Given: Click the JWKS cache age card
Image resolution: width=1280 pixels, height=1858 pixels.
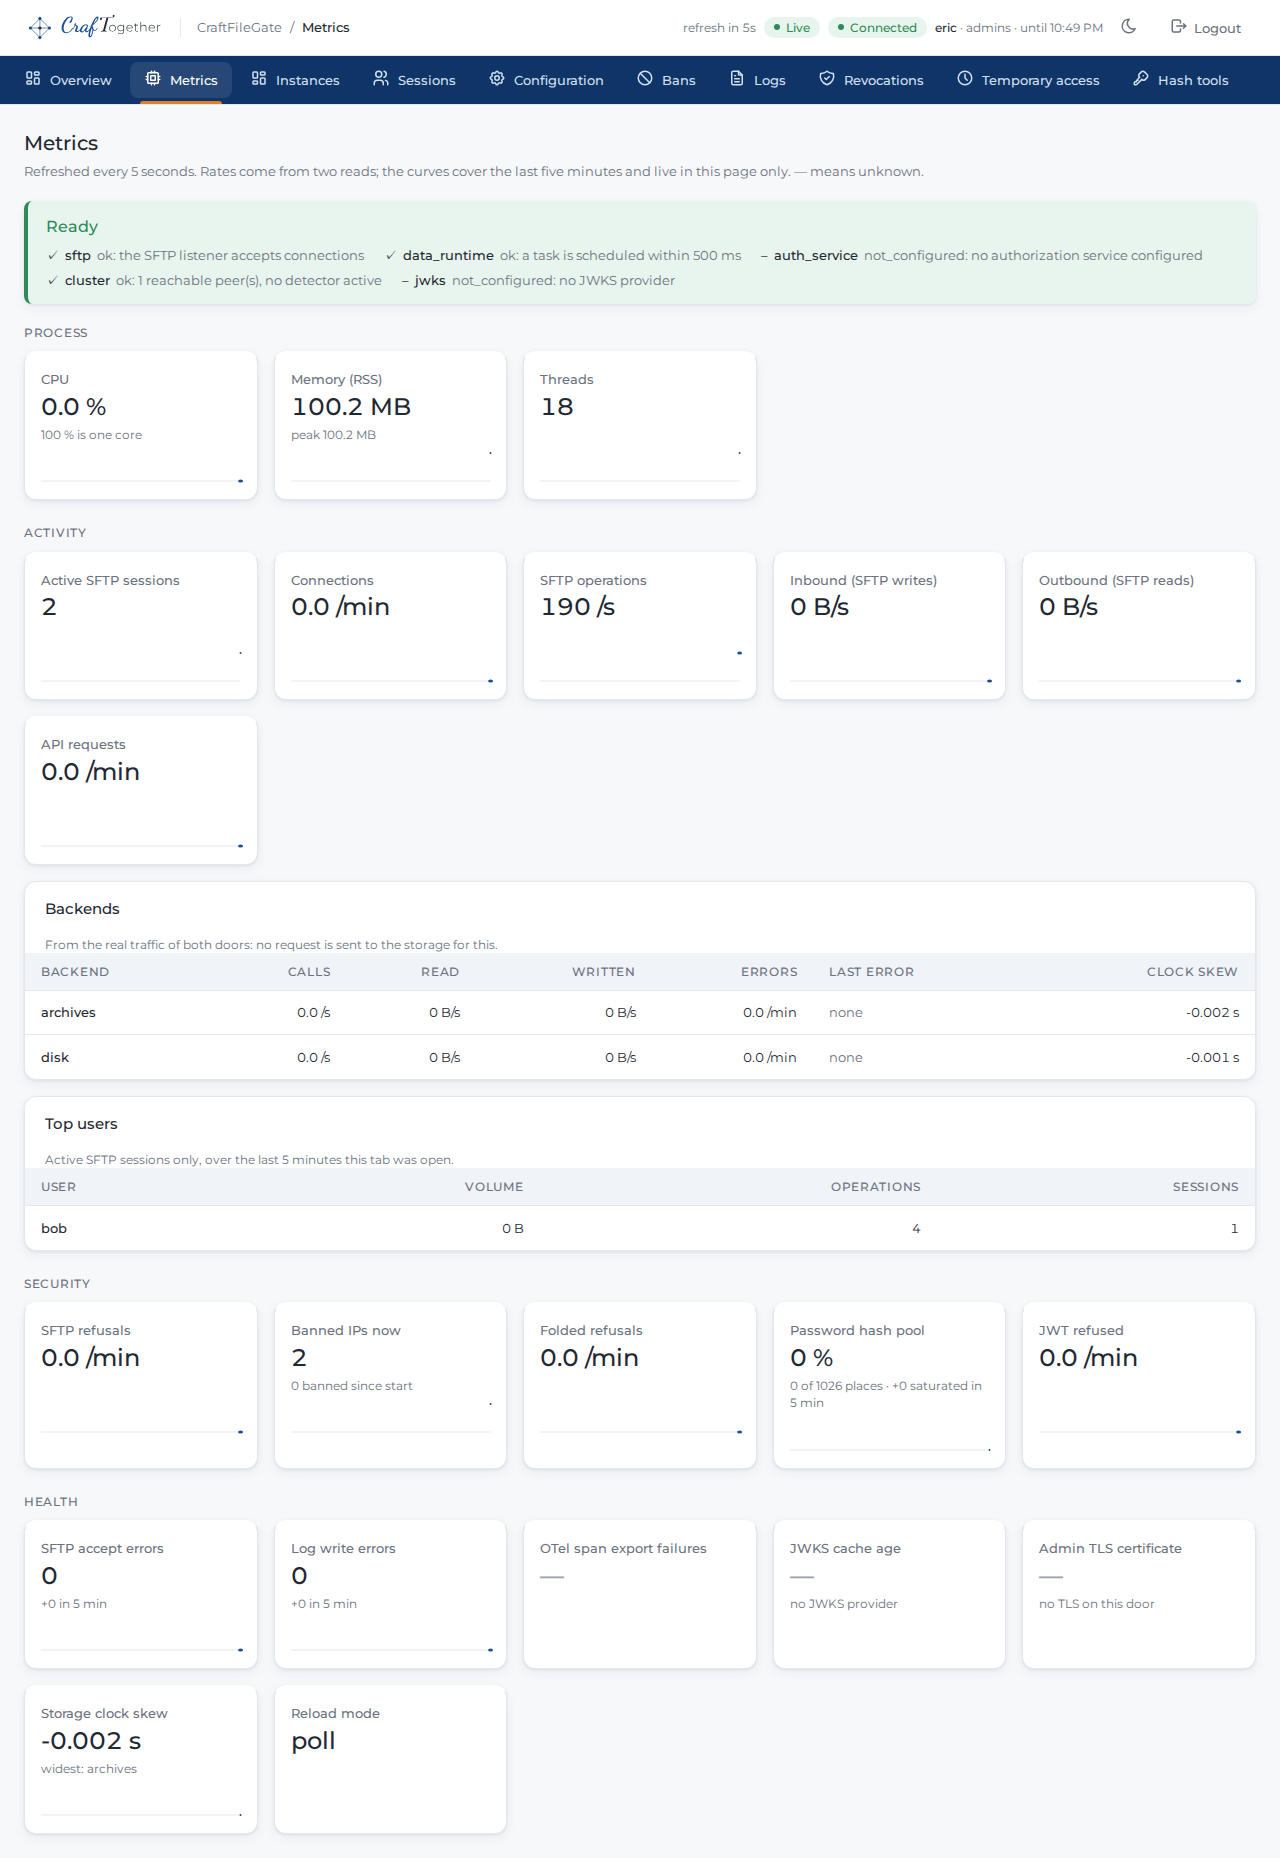Looking at the screenshot, I should pos(889,1594).
